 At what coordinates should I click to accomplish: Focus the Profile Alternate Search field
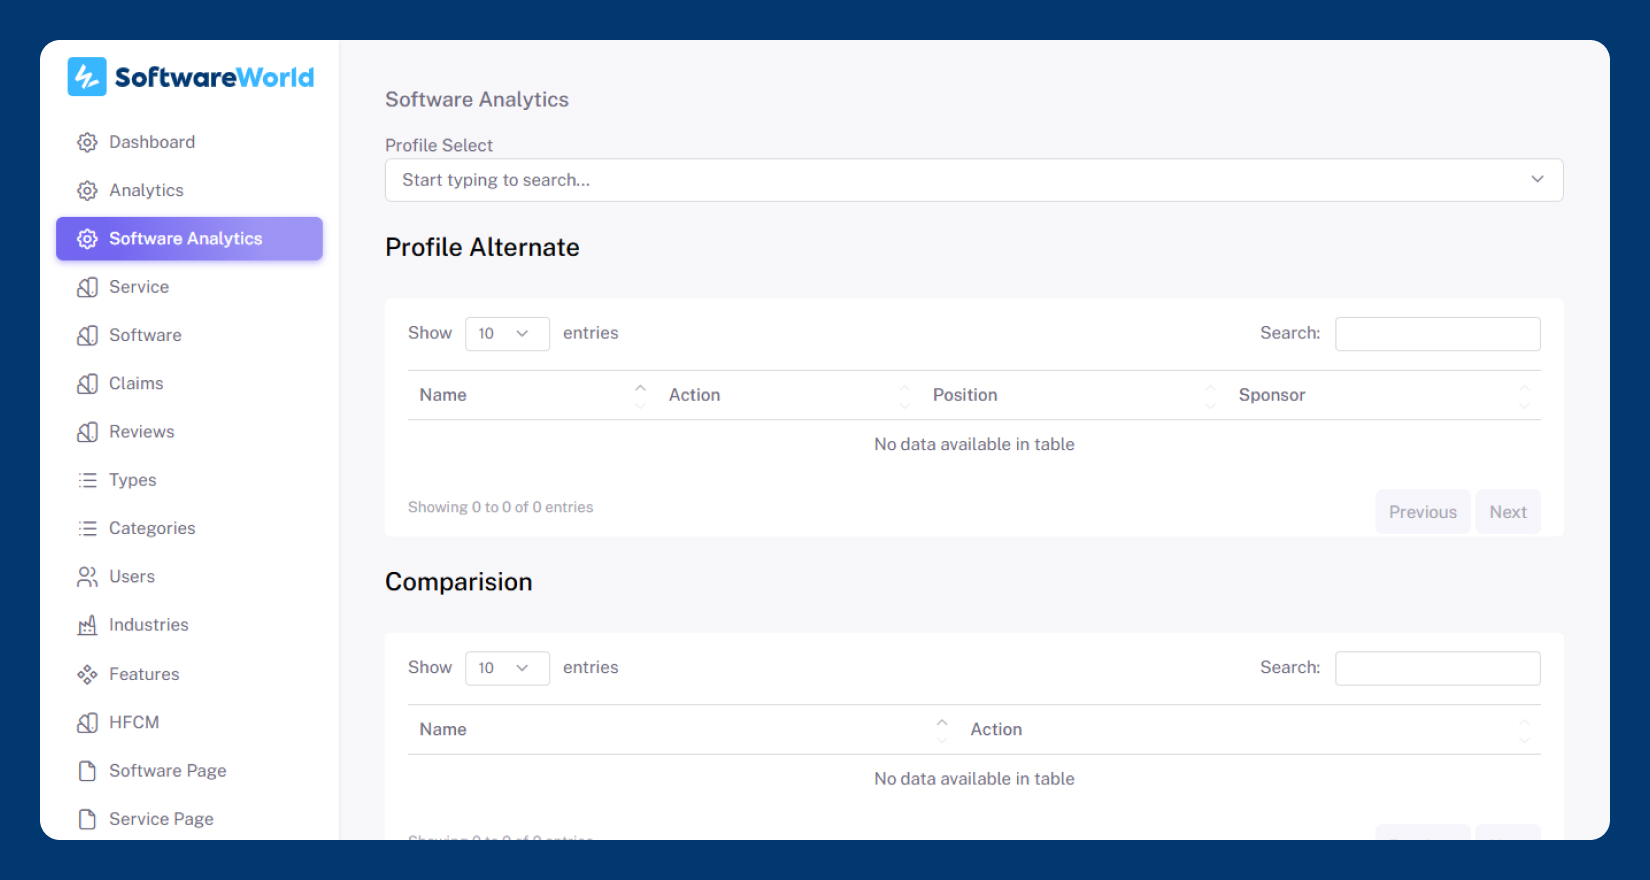[x=1437, y=334]
